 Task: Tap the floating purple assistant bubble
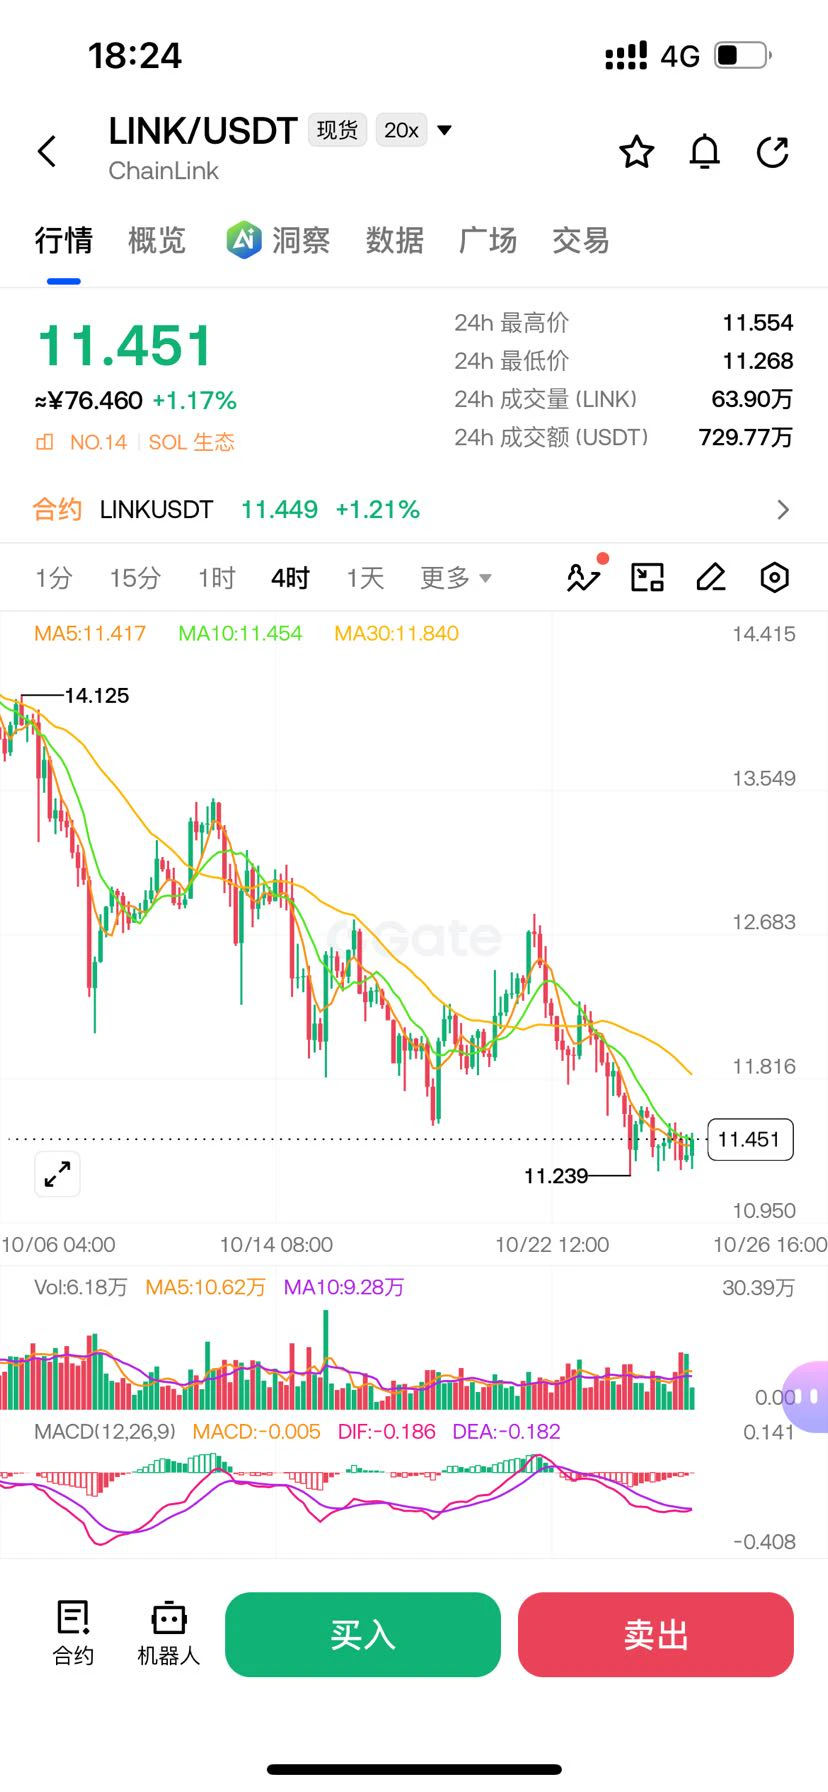(807, 1396)
